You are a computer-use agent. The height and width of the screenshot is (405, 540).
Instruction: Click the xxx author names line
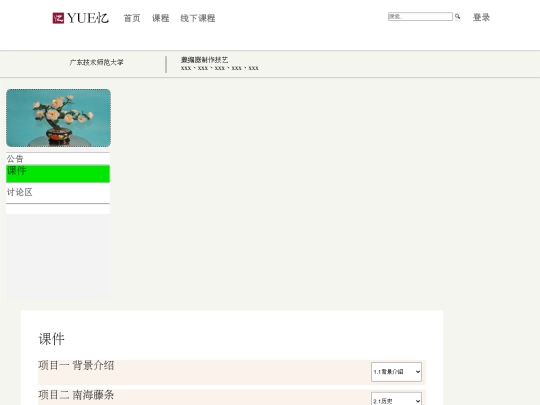(220, 68)
